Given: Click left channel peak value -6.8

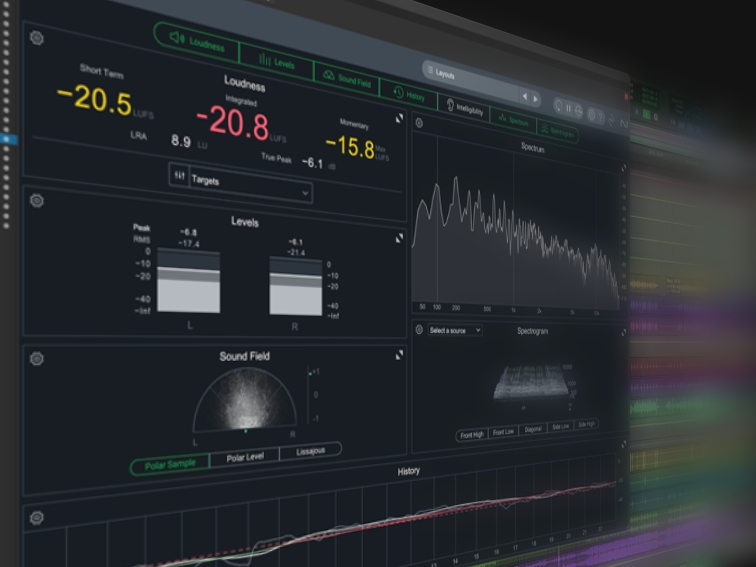Looking at the screenshot, I should click(x=188, y=232).
